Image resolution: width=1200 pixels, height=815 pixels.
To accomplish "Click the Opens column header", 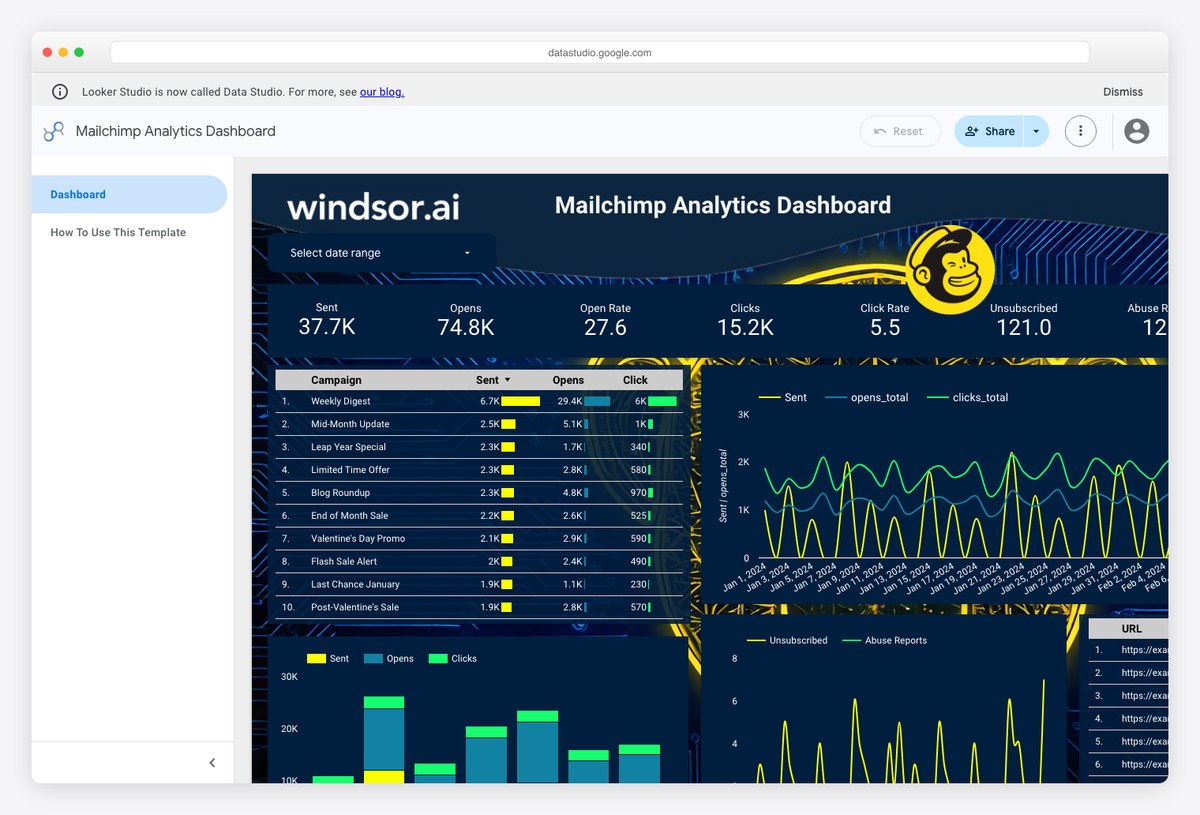I will [568, 380].
